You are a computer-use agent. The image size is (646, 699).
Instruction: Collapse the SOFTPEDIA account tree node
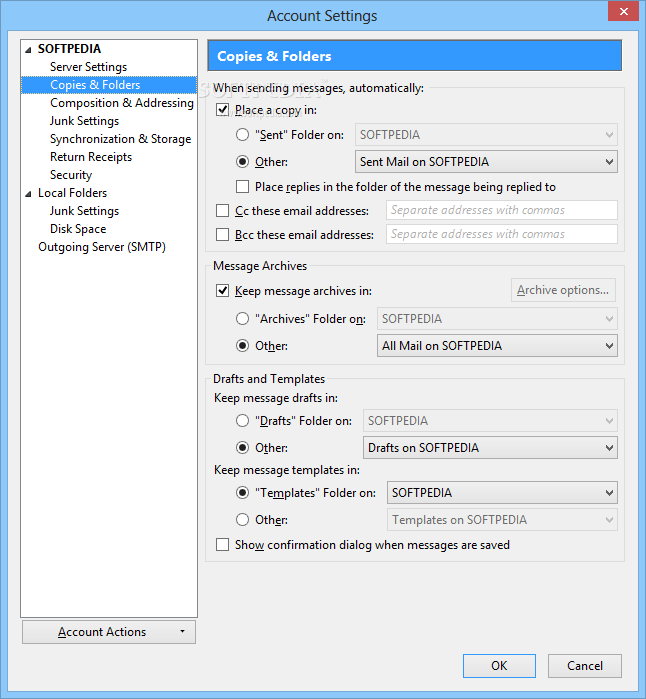tap(29, 49)
